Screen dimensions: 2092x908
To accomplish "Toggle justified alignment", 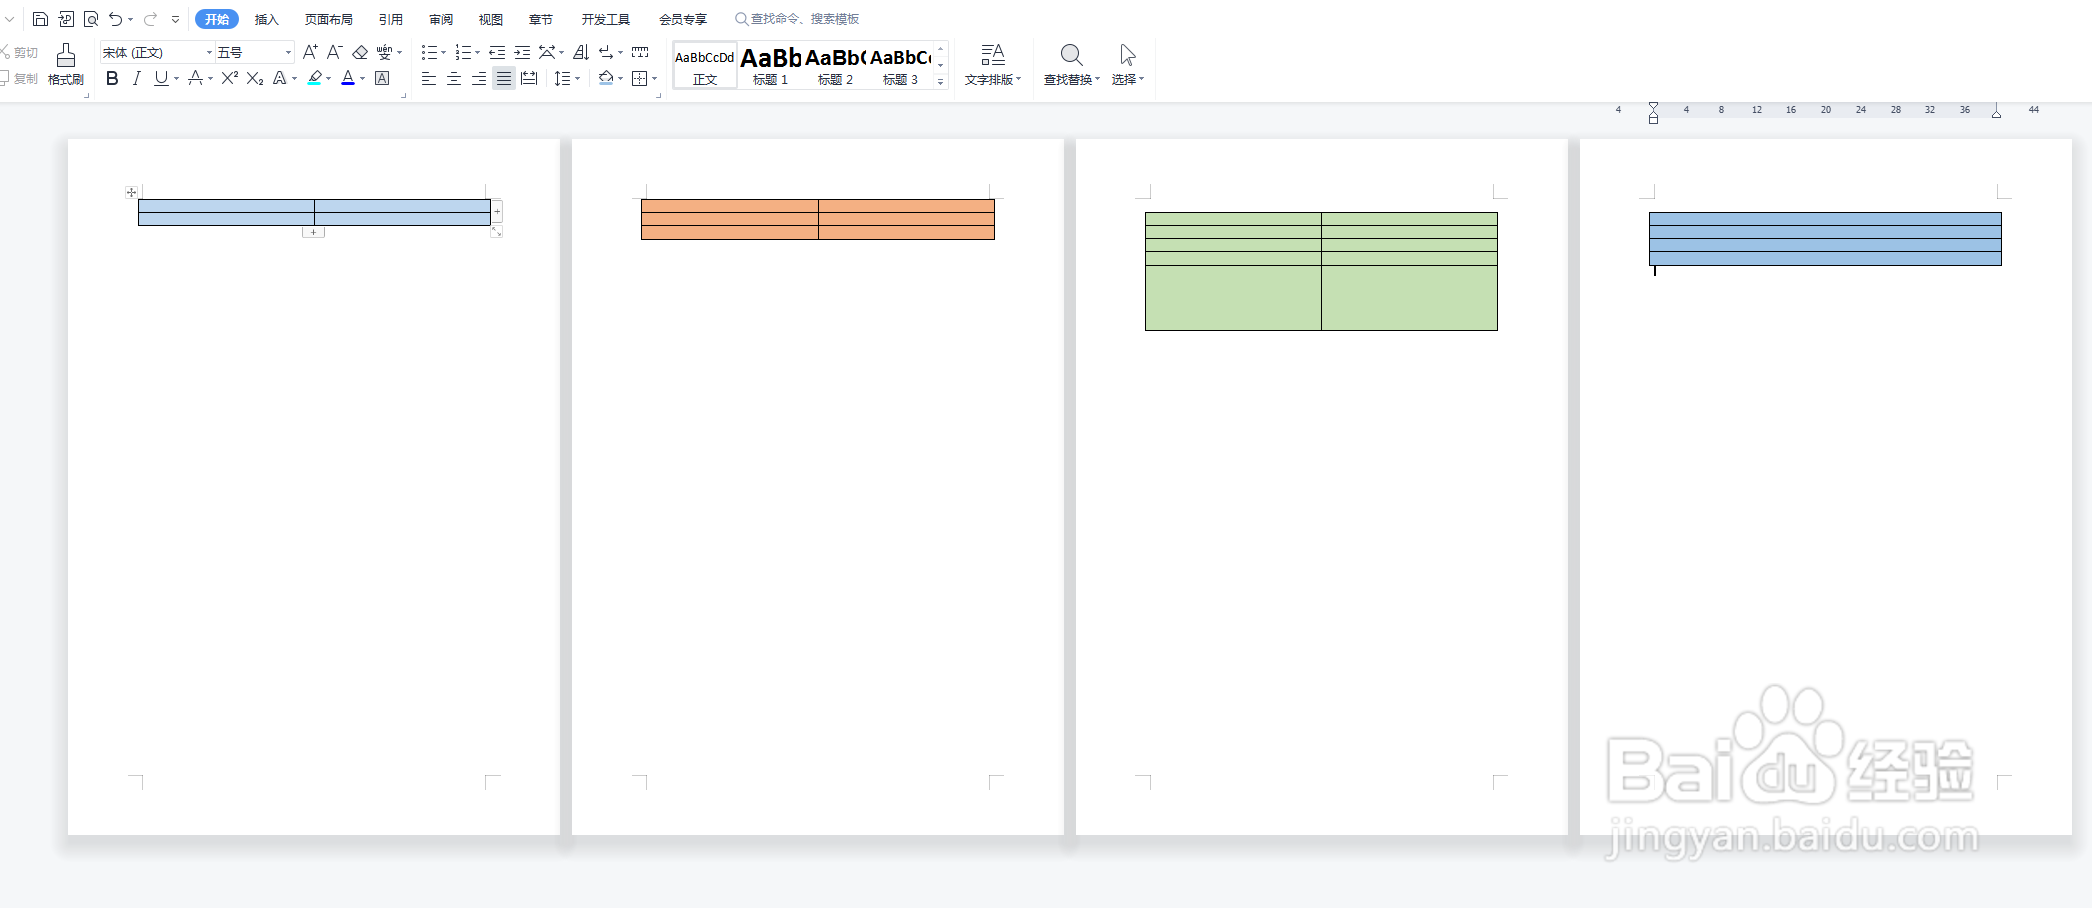I will pyautogui.click(x=504, y=78).
